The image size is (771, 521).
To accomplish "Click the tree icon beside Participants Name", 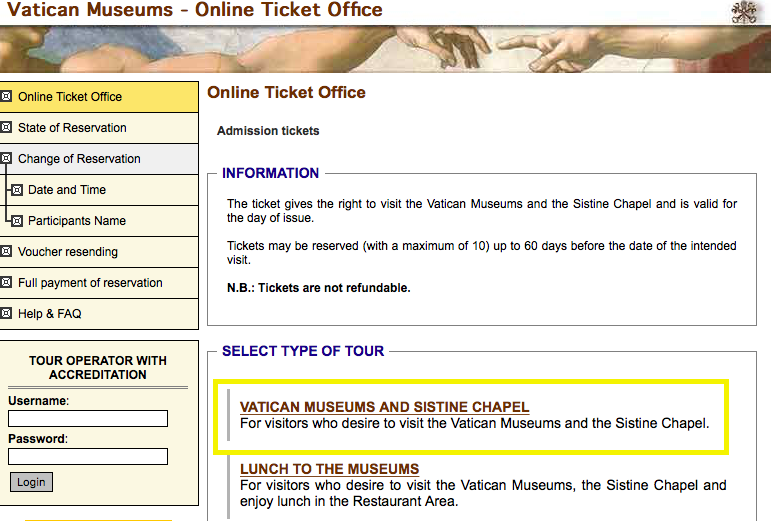I will tap(17, 221).
